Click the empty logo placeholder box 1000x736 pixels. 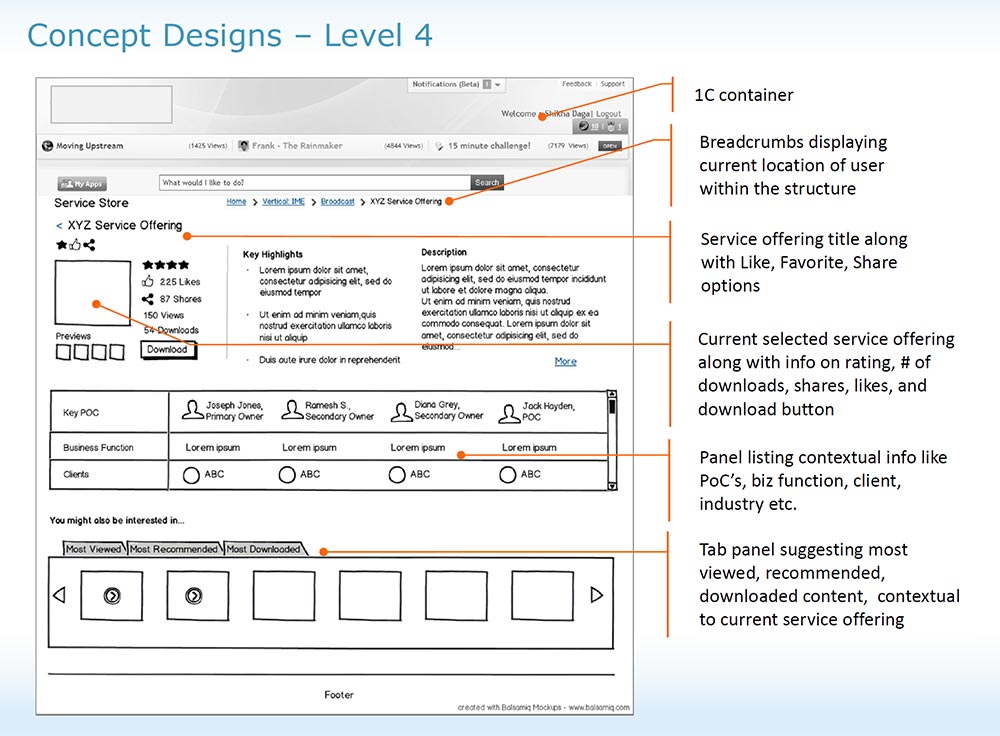pos(112,105)
